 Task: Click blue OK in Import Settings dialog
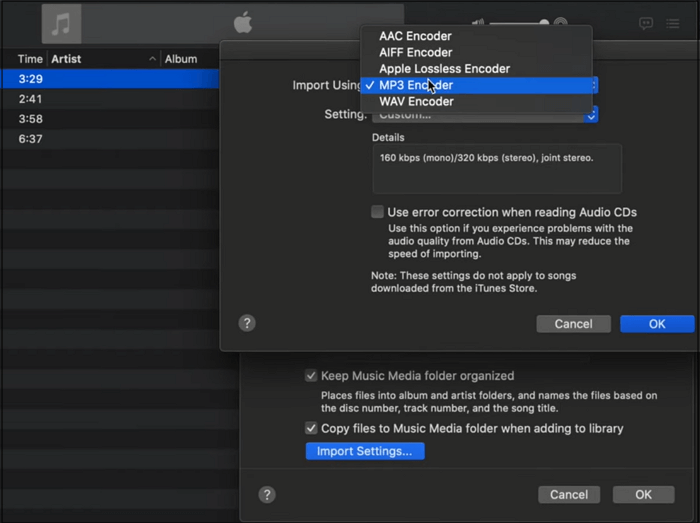tap(656, 324)
